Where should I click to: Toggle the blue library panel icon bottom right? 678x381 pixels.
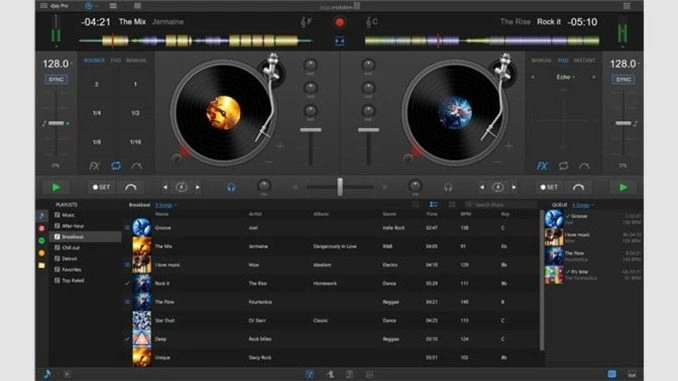click(611, 374)
